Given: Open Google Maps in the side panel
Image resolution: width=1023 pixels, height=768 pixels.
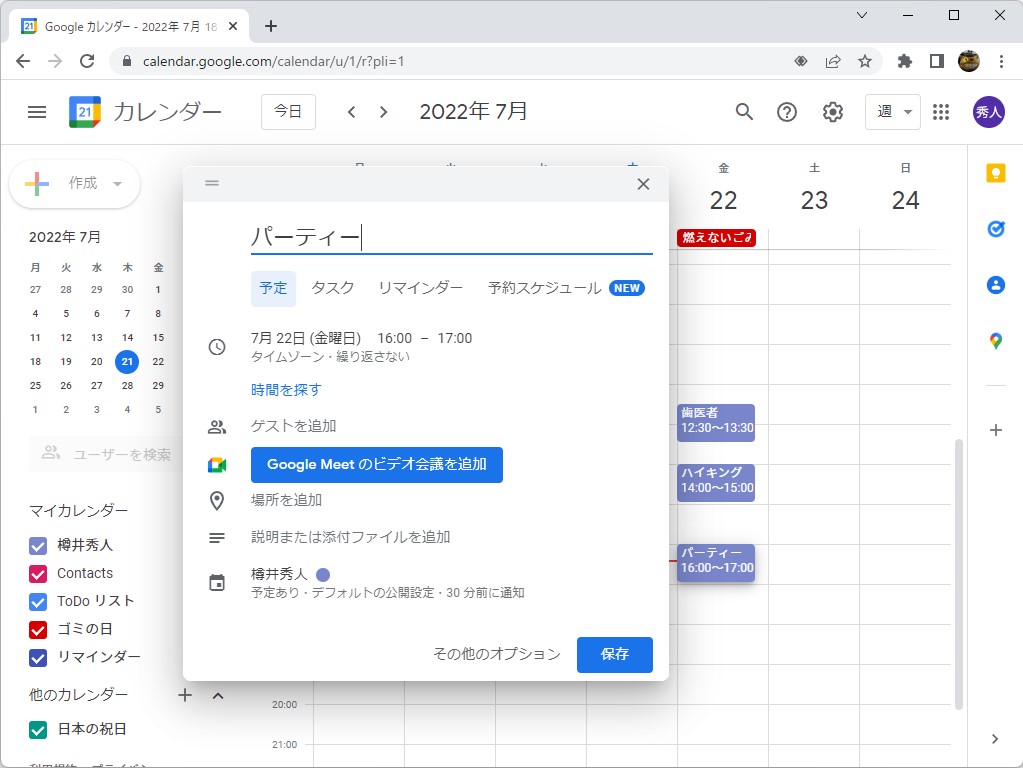Looking at the screenshot, I should (x=995, y=340).
